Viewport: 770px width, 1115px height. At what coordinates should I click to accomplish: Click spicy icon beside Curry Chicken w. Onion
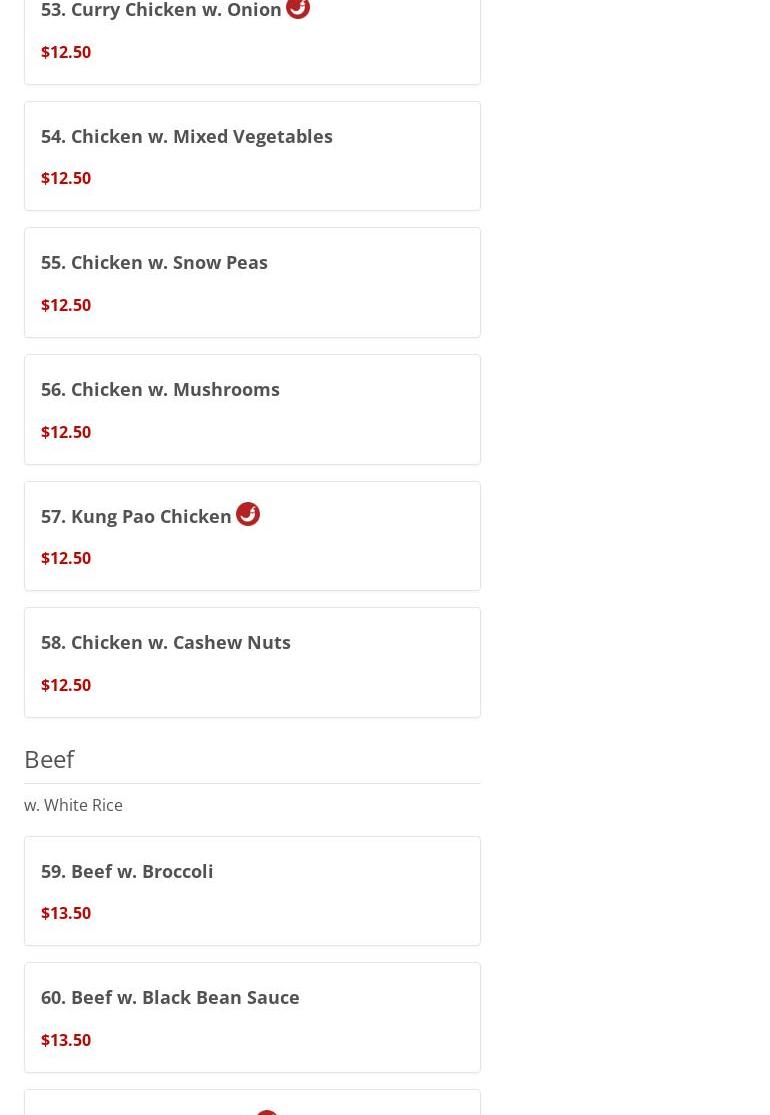point(298,8)
